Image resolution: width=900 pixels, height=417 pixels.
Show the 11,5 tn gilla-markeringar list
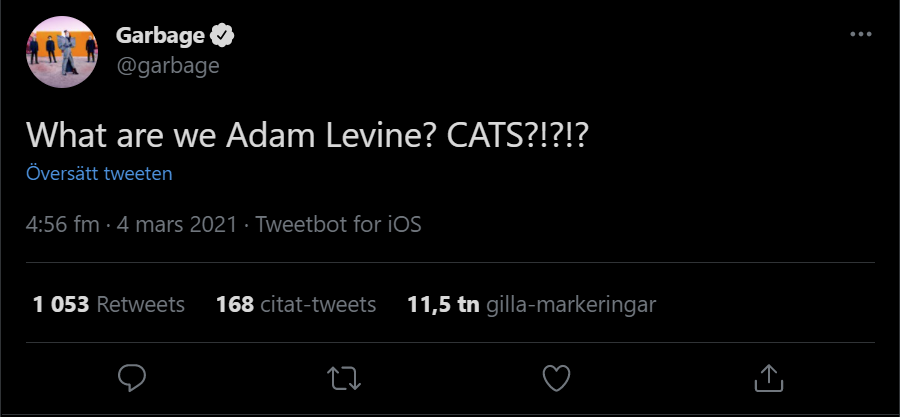tap(531, 304)
